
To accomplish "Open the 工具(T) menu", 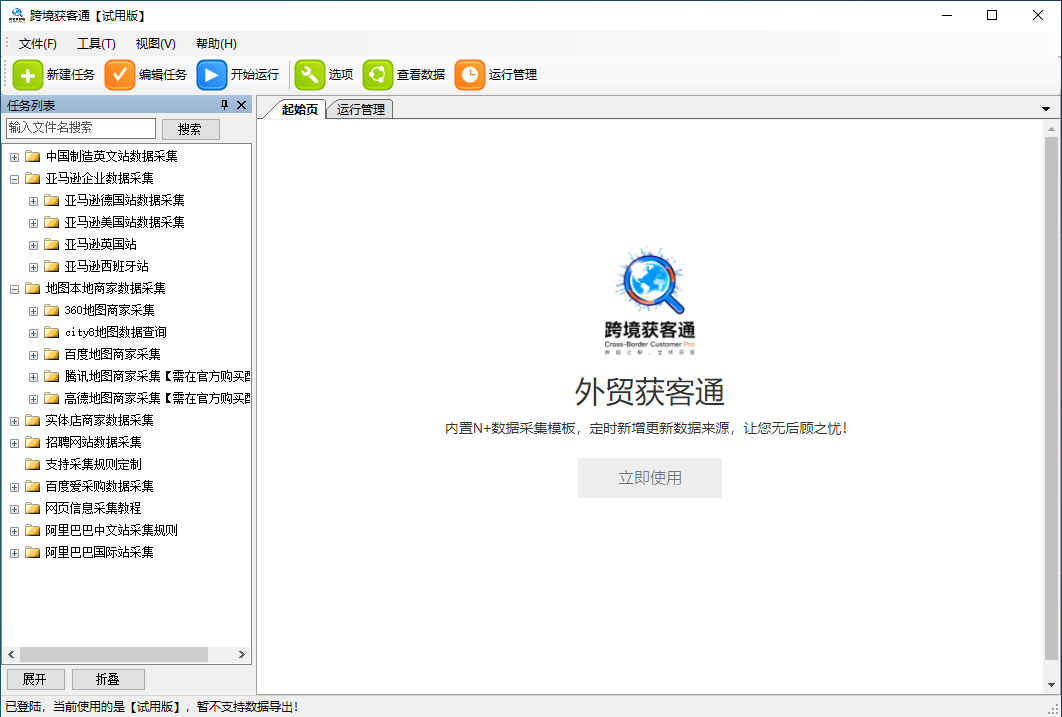I will [x=96, y=44].
